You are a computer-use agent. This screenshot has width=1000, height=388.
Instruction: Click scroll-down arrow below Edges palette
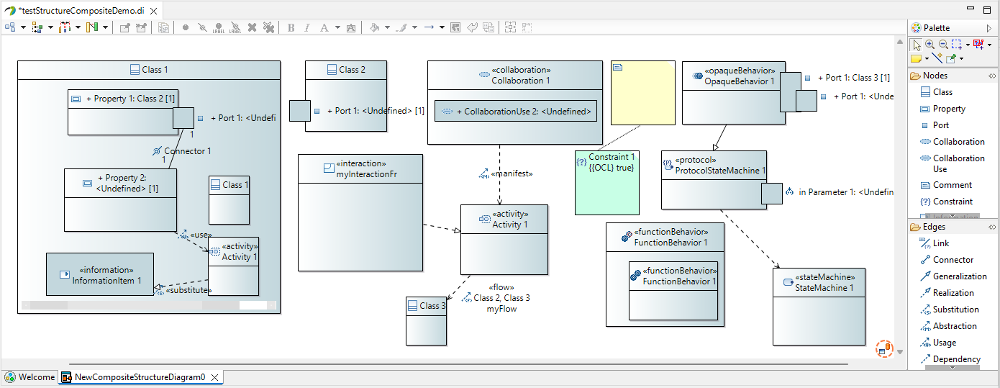point(952,368)
